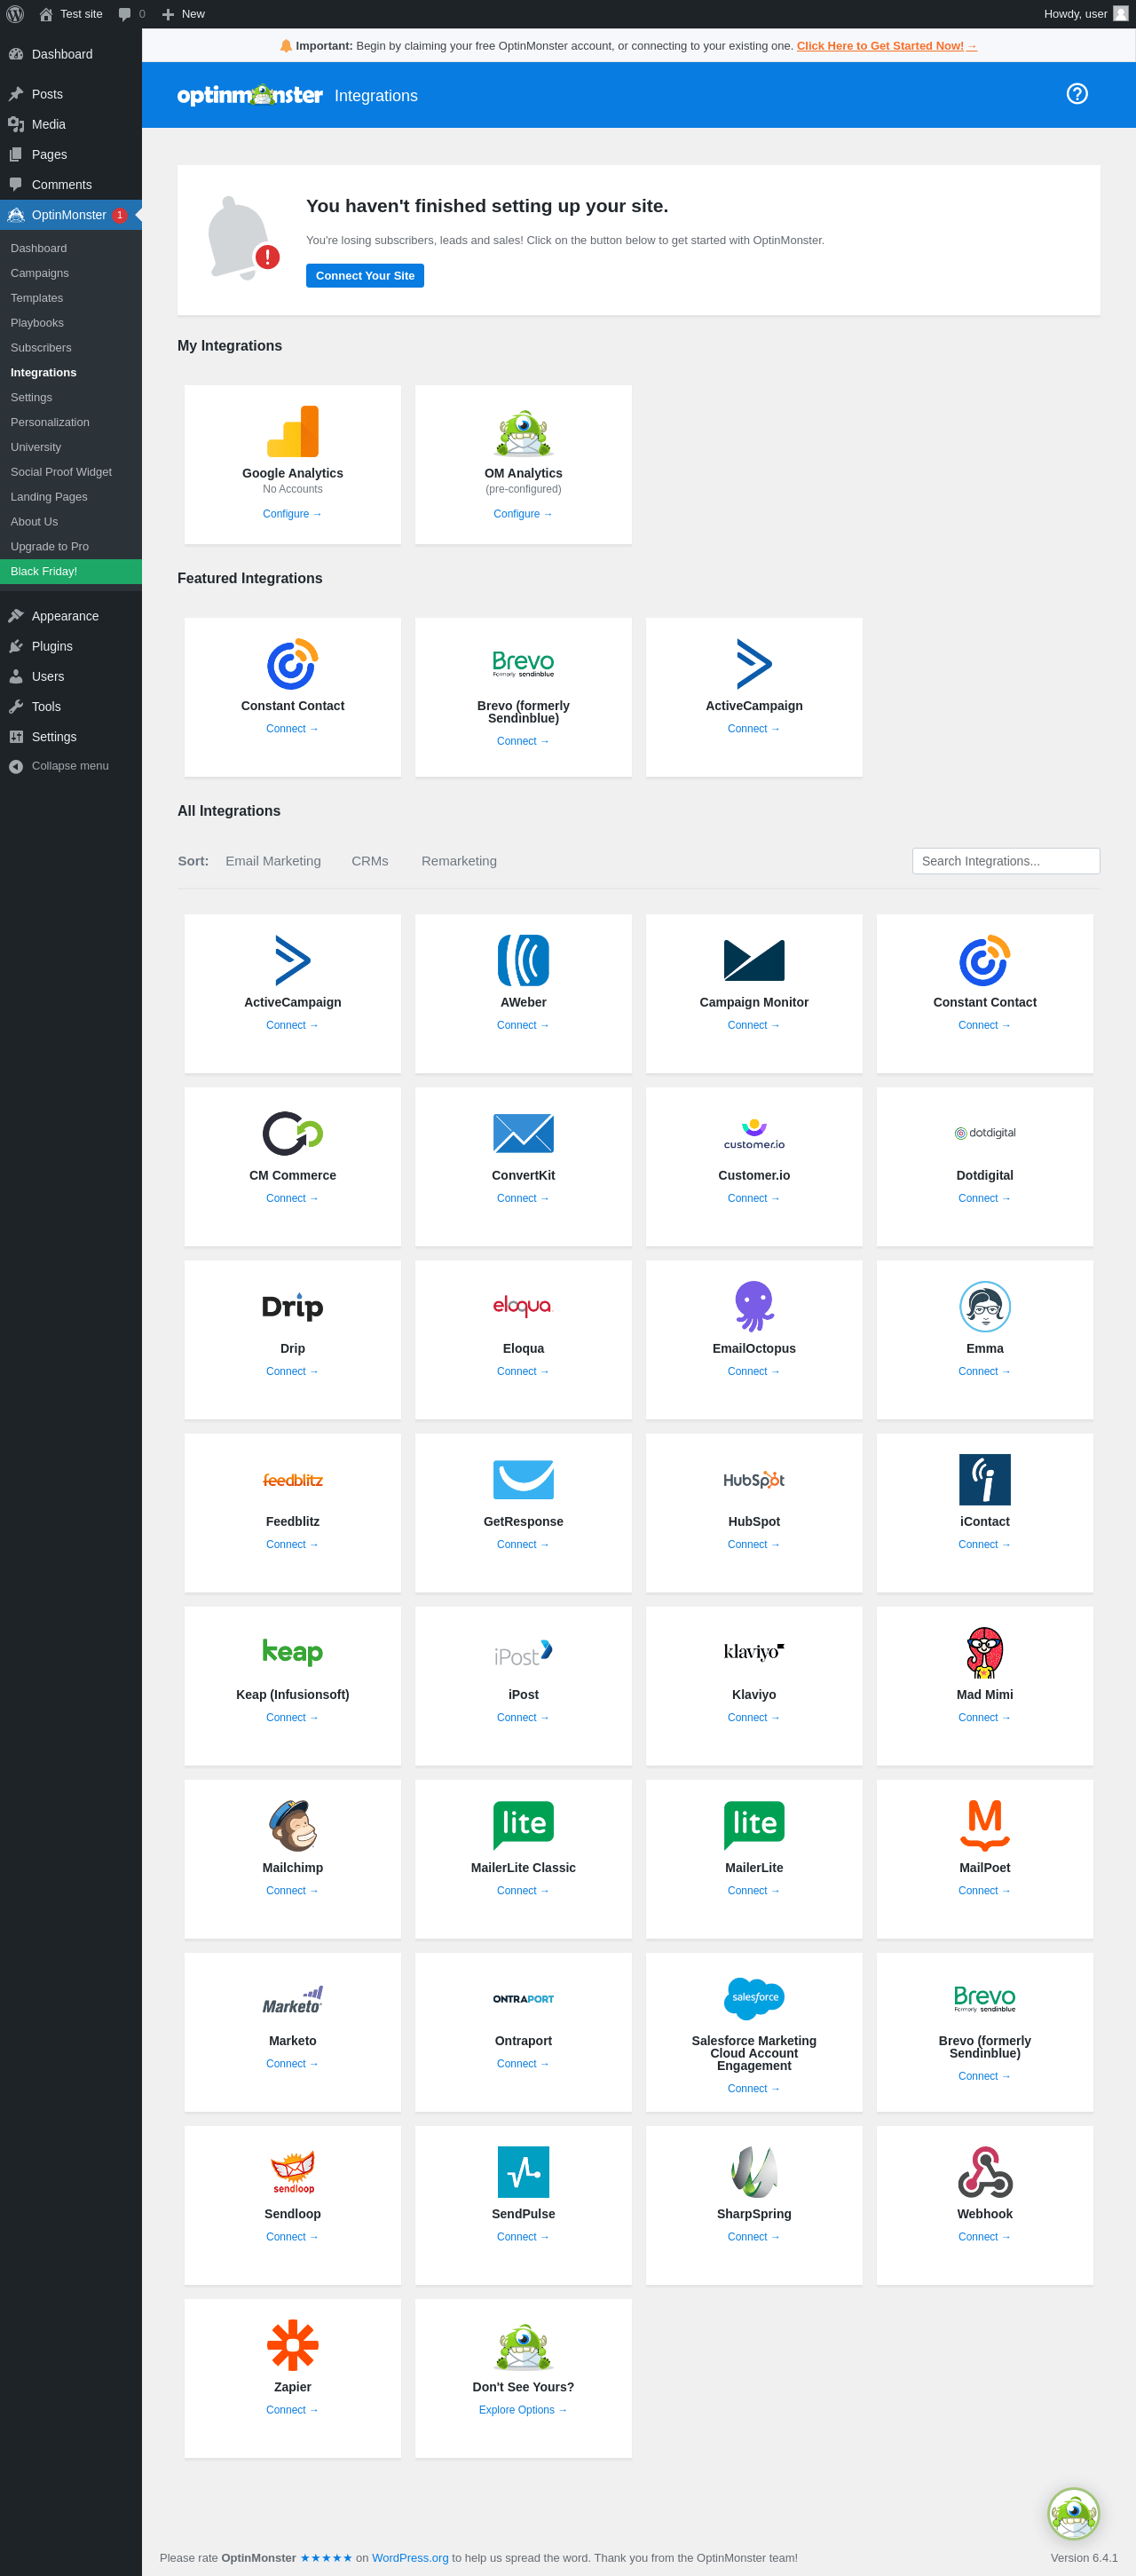Viewport: 1136px width, 2576px height.
Task: Click the Emma avatar icon
Action: pyautogui.click(x=984, y=1306)
